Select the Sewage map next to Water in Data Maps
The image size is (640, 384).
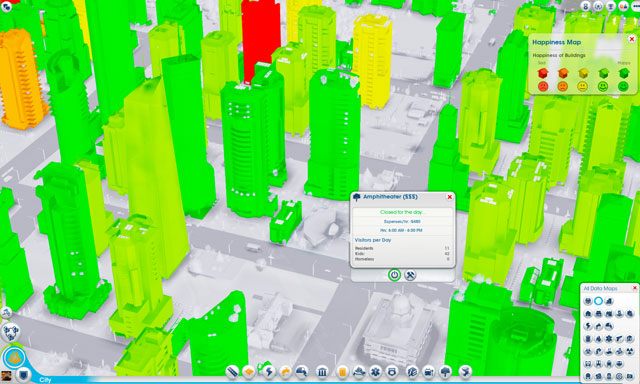click(609, 326)
